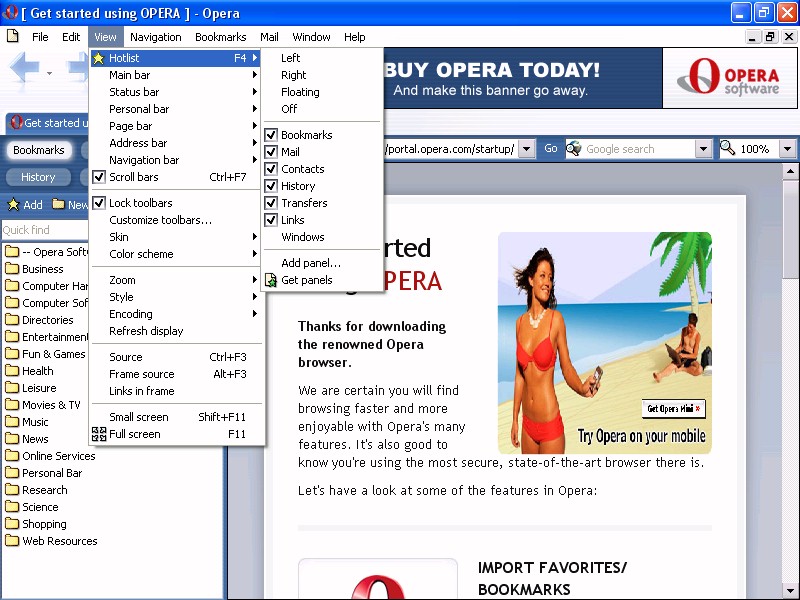Screen dimensions: 800x600
Task: Expand the Skin submenu
Action: [x=176, y=237]
